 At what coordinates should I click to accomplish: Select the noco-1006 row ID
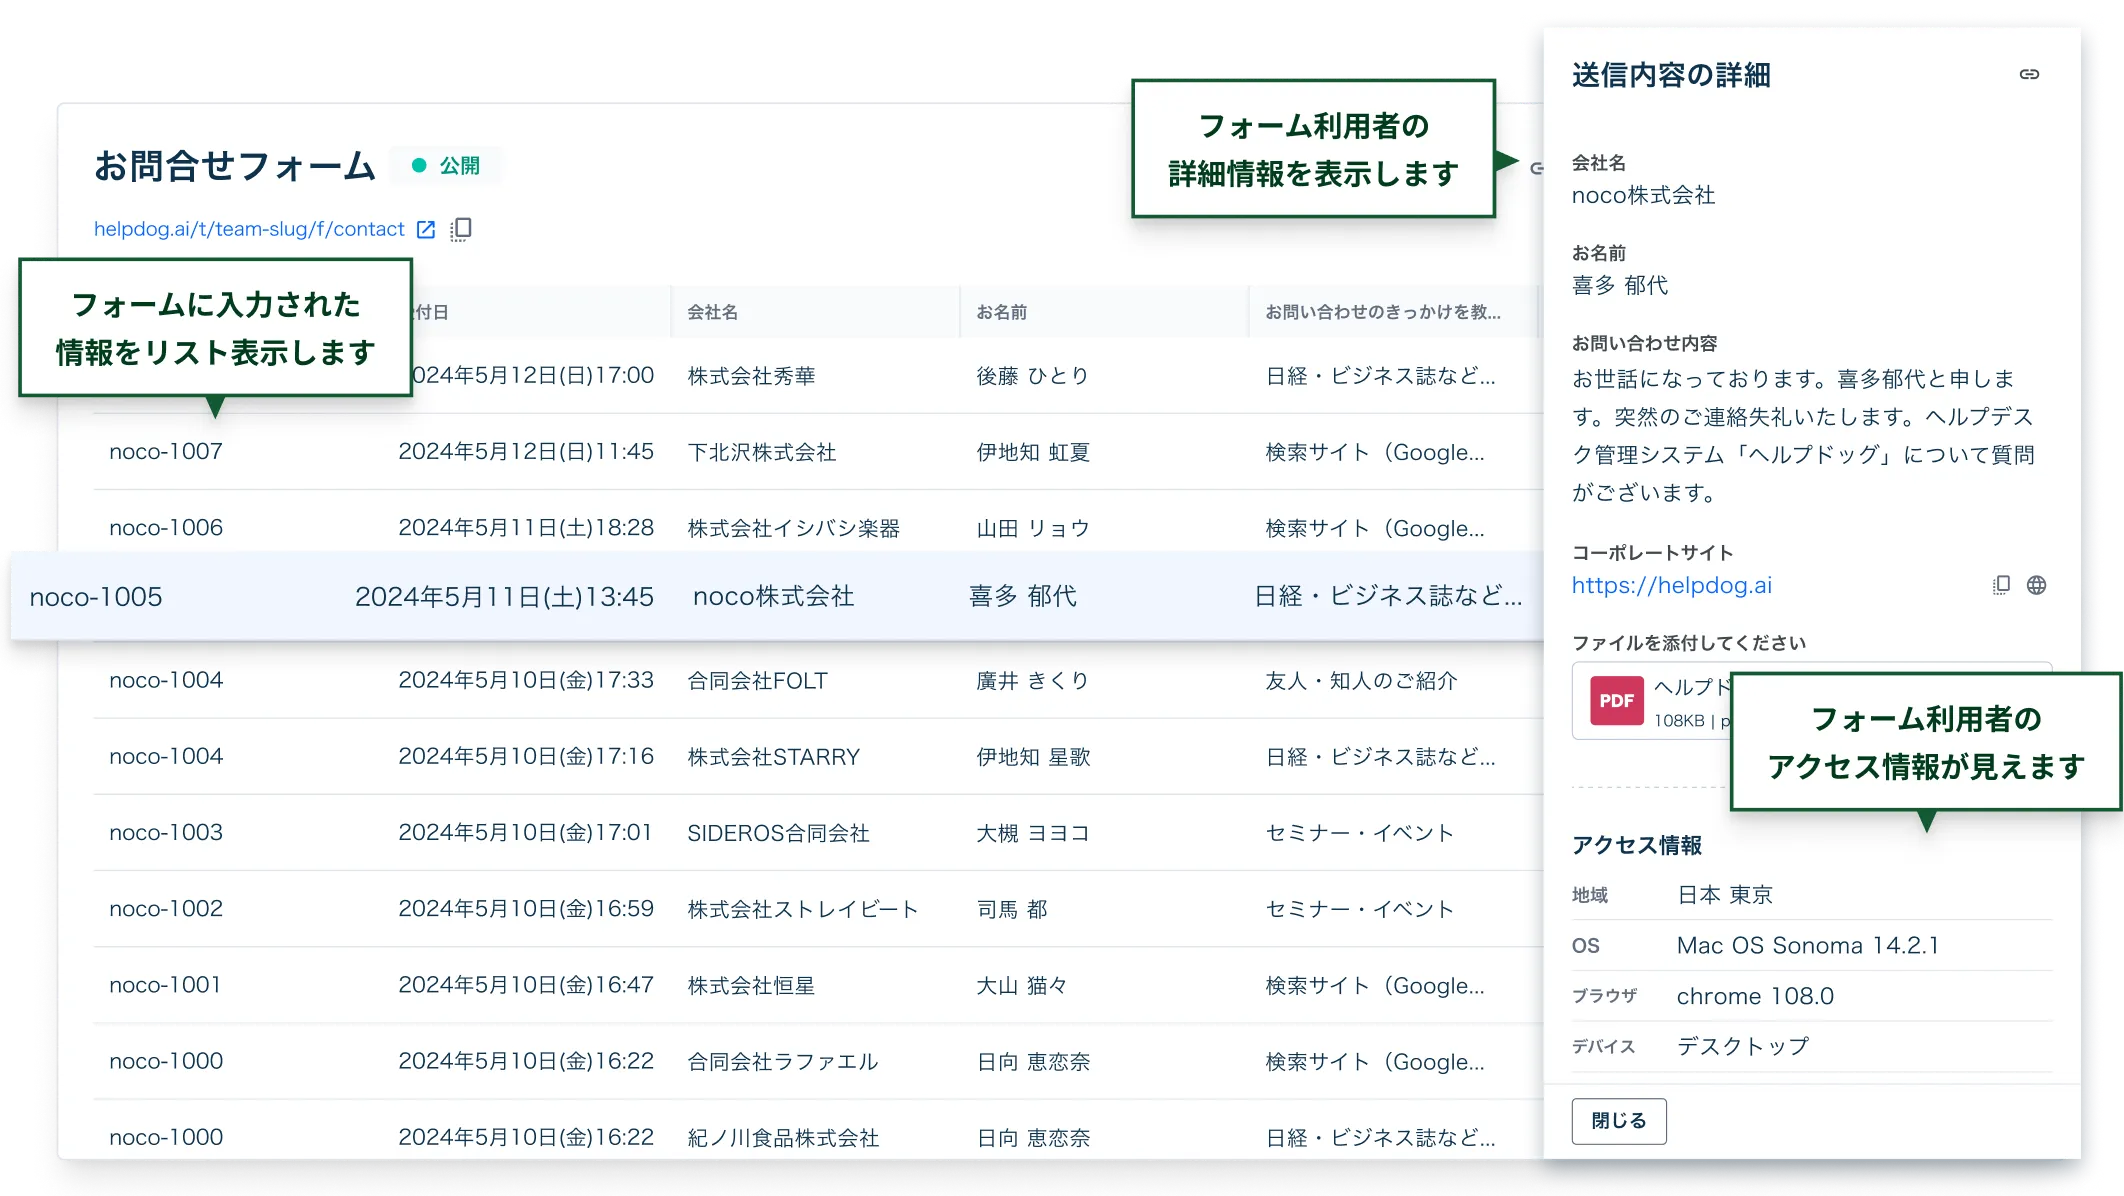click(166, 528)
